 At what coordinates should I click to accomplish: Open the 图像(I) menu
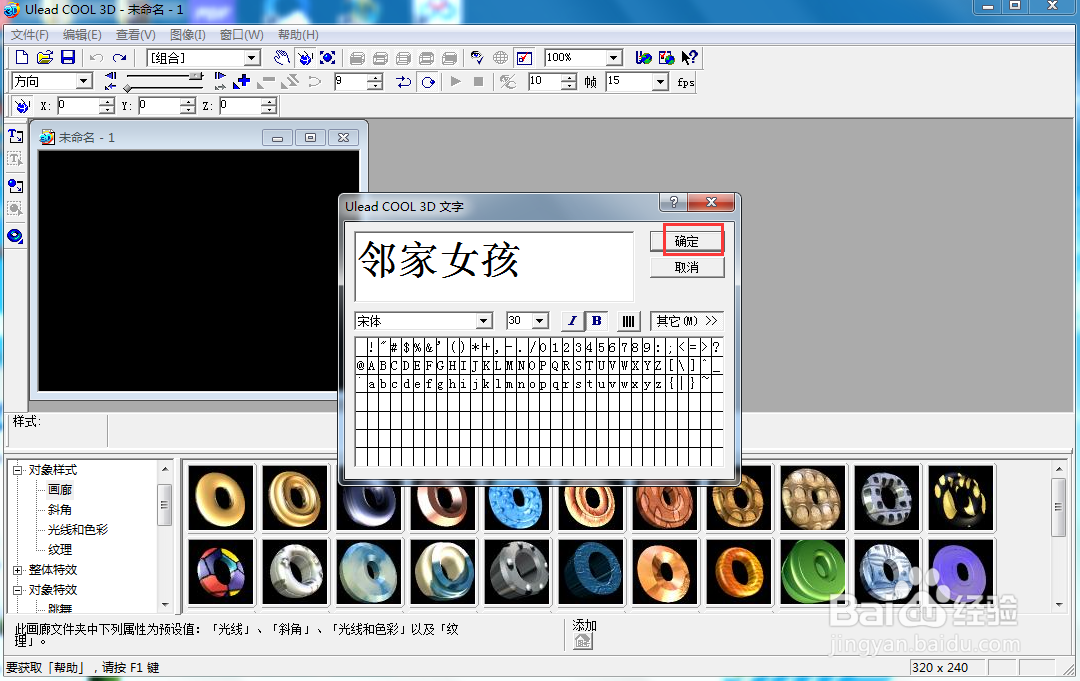187,34
